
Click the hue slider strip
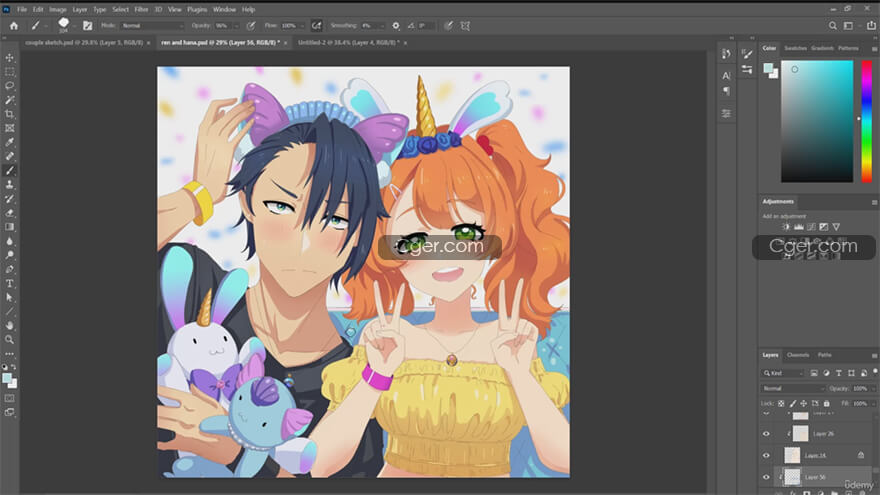[867, 121]
